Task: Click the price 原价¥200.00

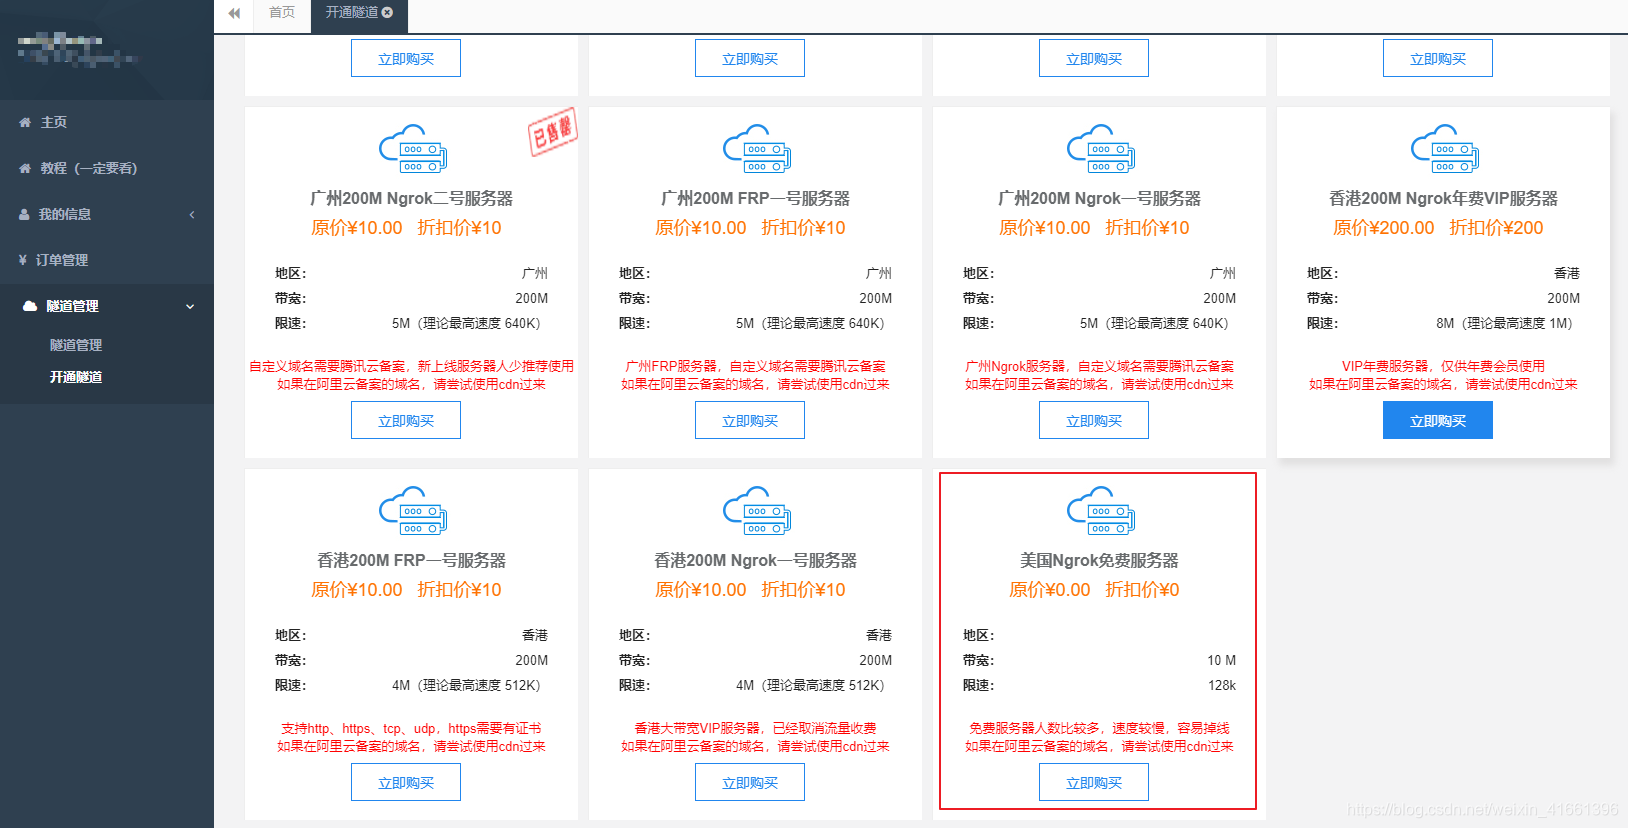Action: click(1384, 227)
